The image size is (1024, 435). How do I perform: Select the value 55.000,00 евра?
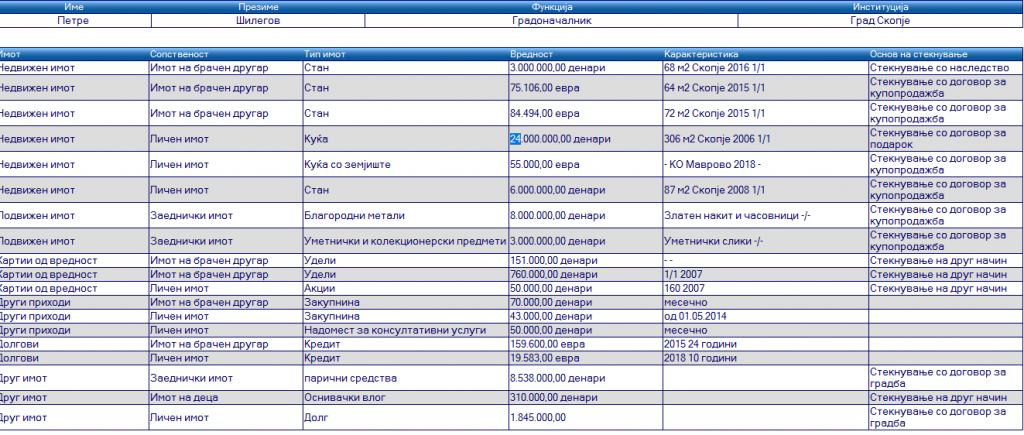586,165
